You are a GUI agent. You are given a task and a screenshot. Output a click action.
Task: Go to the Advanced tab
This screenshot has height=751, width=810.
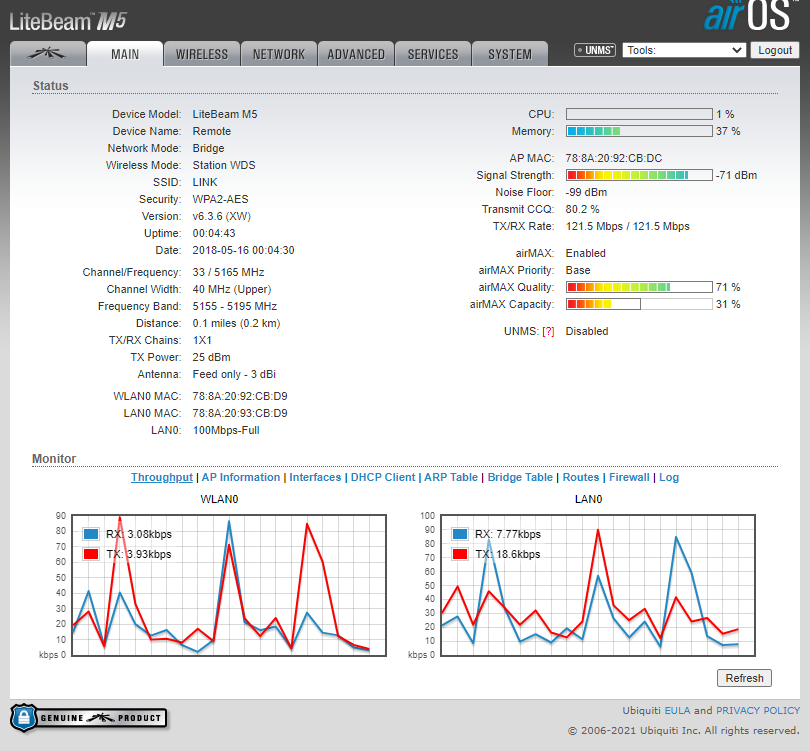tap(356, 54)
